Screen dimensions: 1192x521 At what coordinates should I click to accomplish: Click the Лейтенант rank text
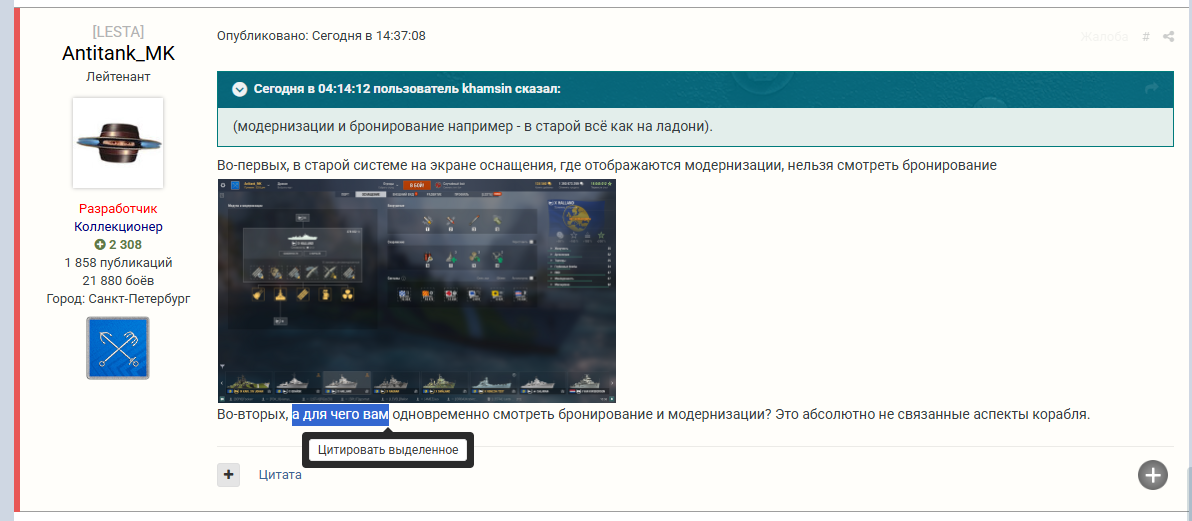(x=118, y=77)
